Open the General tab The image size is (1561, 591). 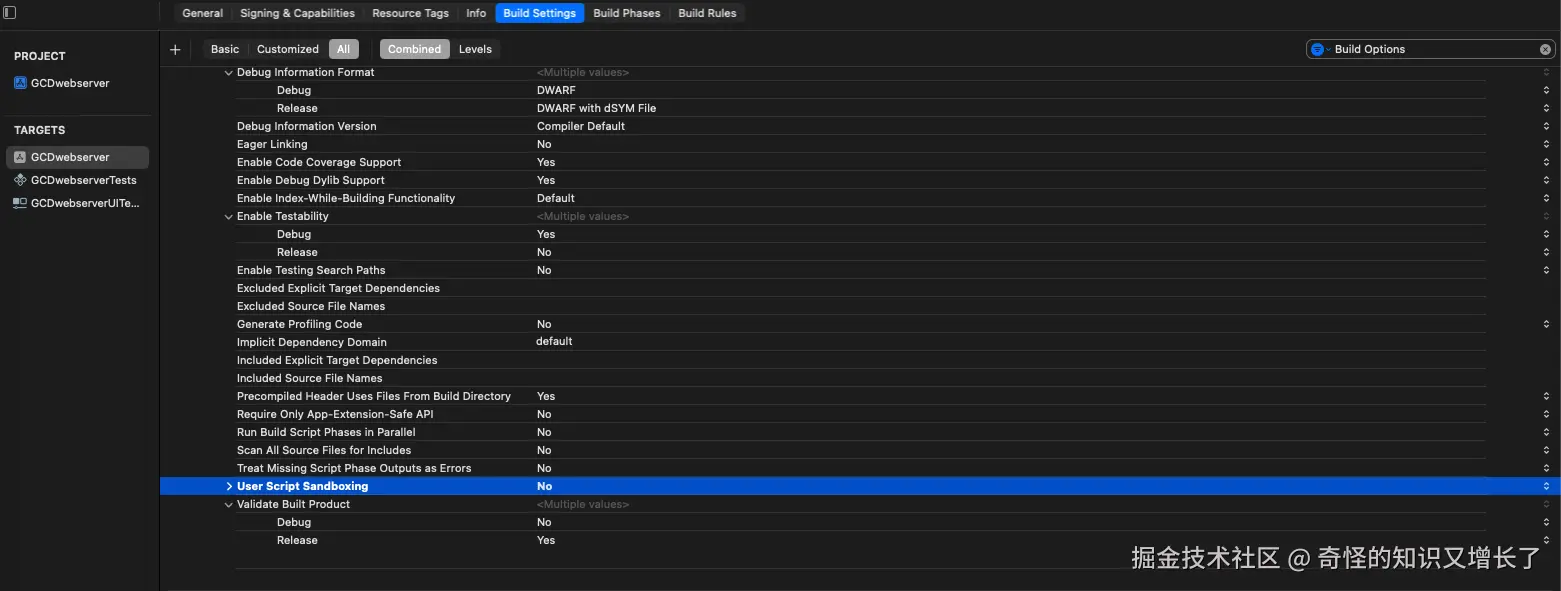click(x=202, y=13)
